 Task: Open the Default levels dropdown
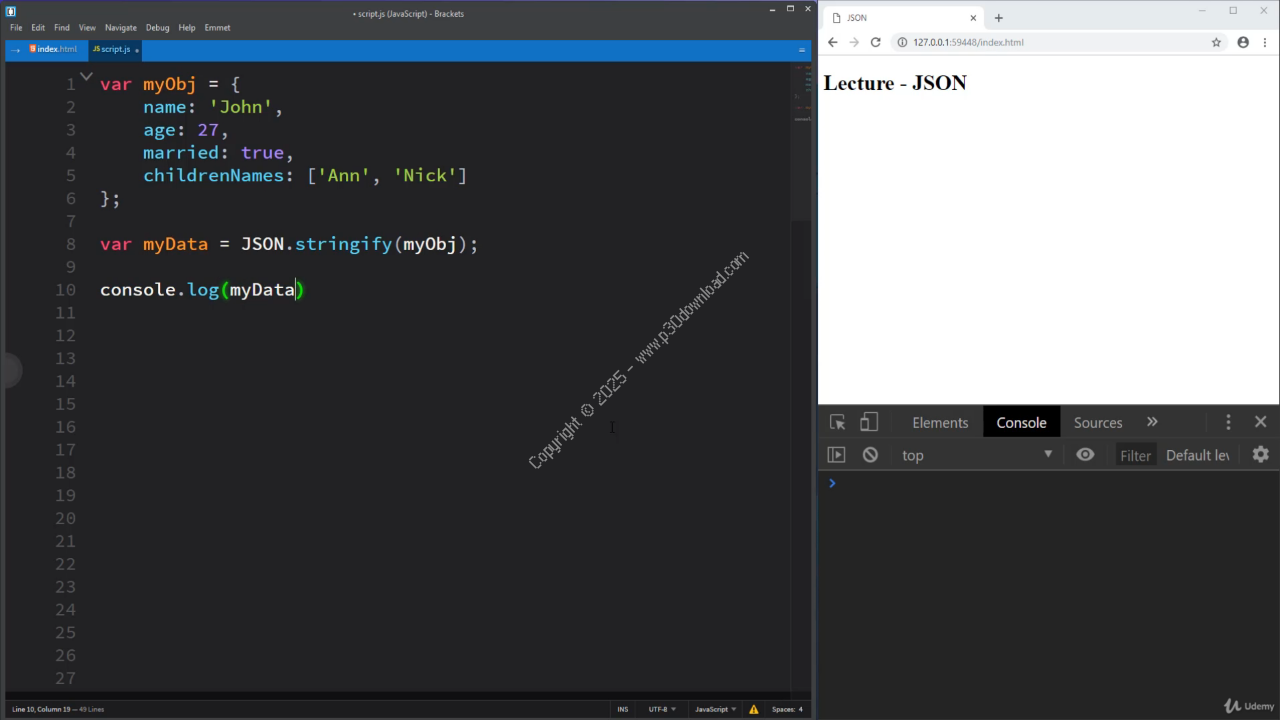point(1197,455)
